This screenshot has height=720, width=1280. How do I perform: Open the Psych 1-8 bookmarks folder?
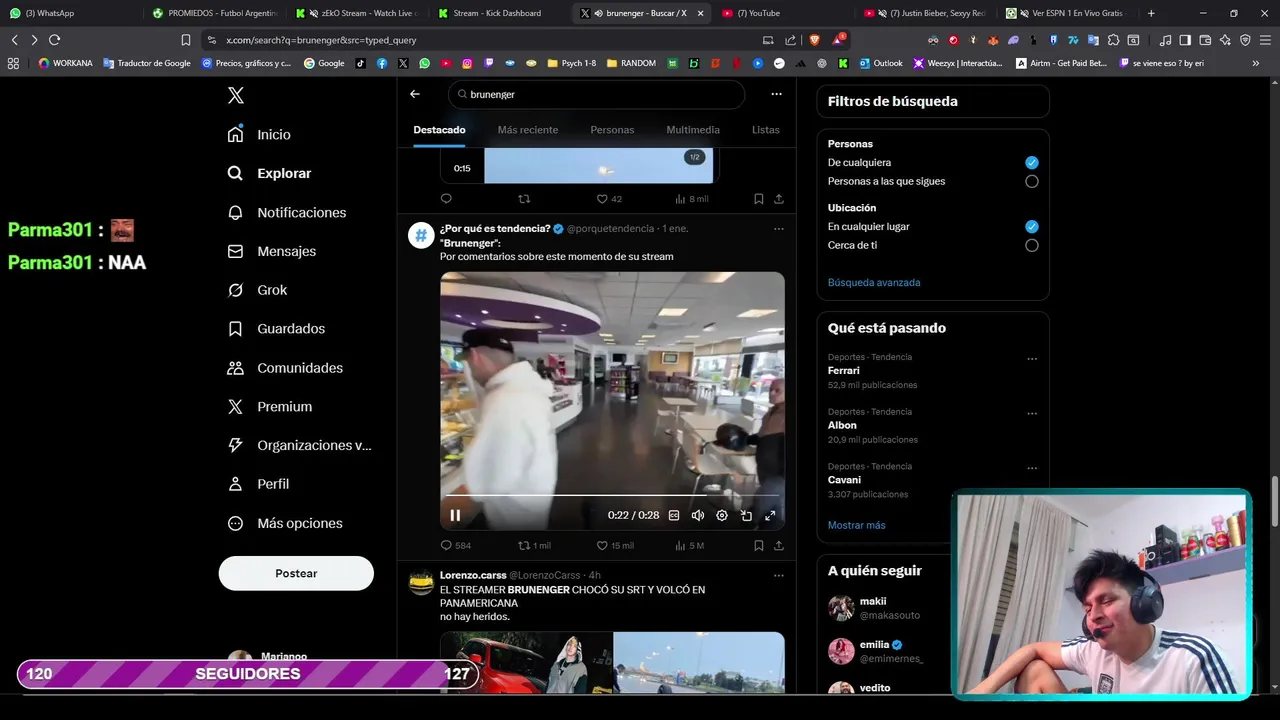click(571, 63)
